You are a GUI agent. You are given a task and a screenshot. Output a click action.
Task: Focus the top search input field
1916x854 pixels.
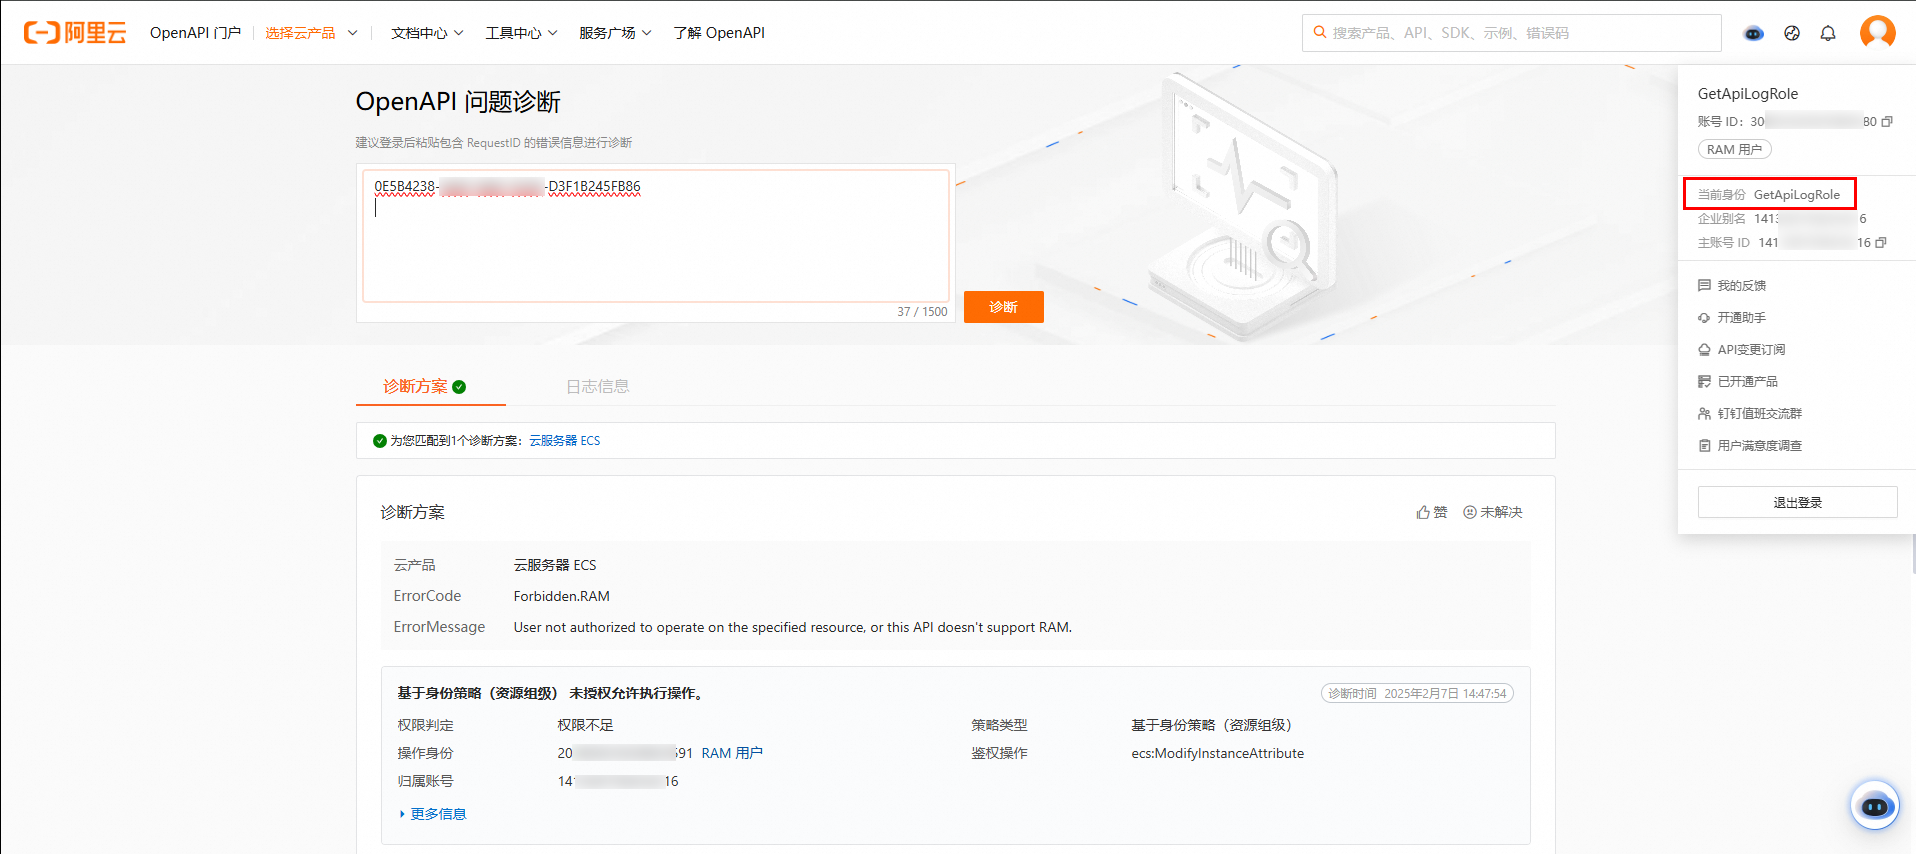[x=1511, y=33]
